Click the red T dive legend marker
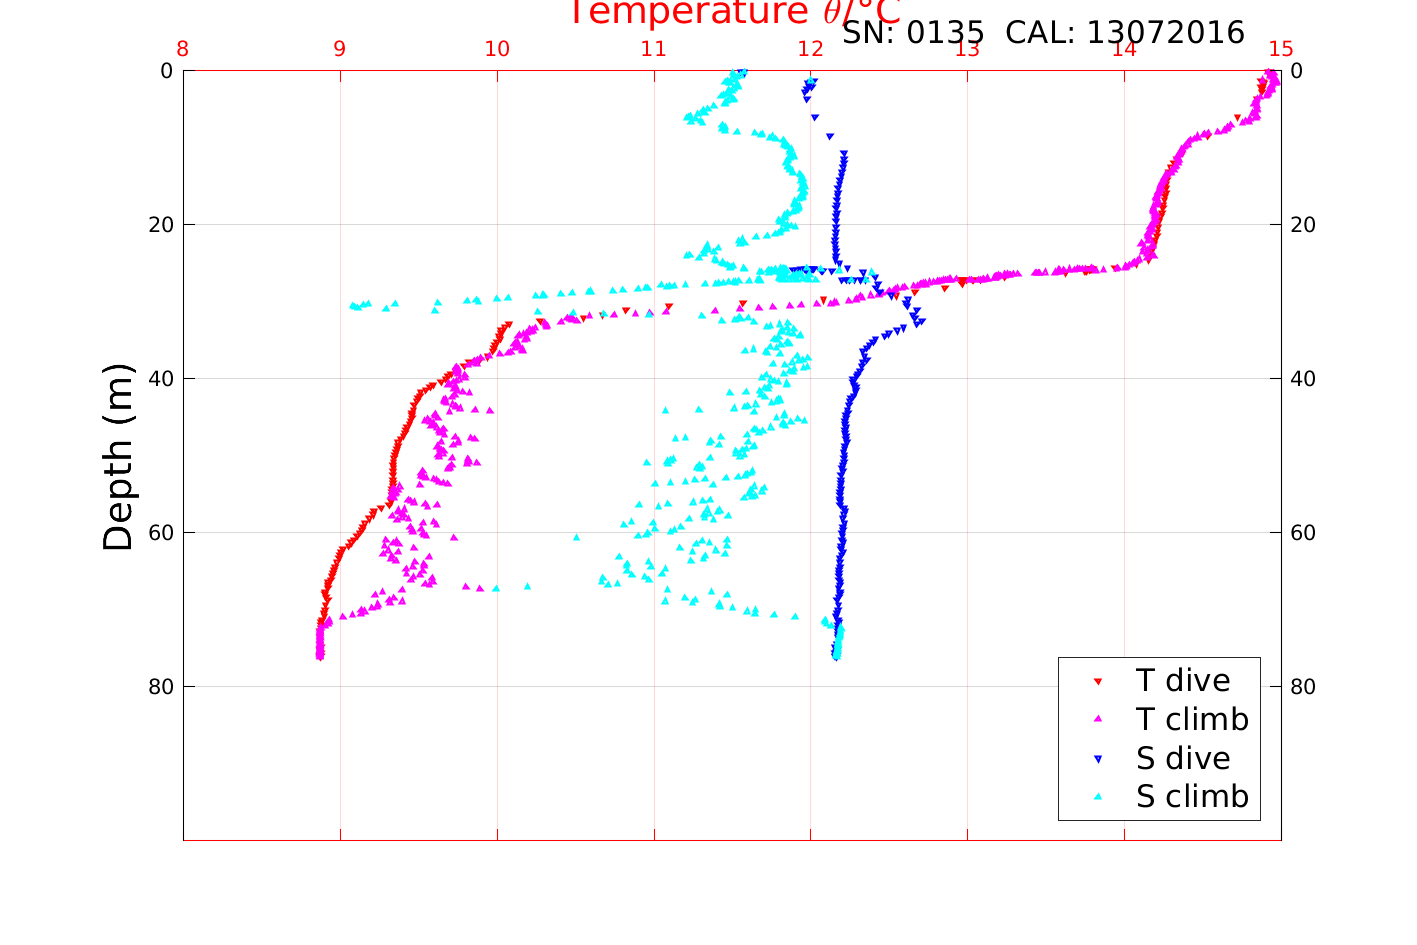 point(1097,681)
